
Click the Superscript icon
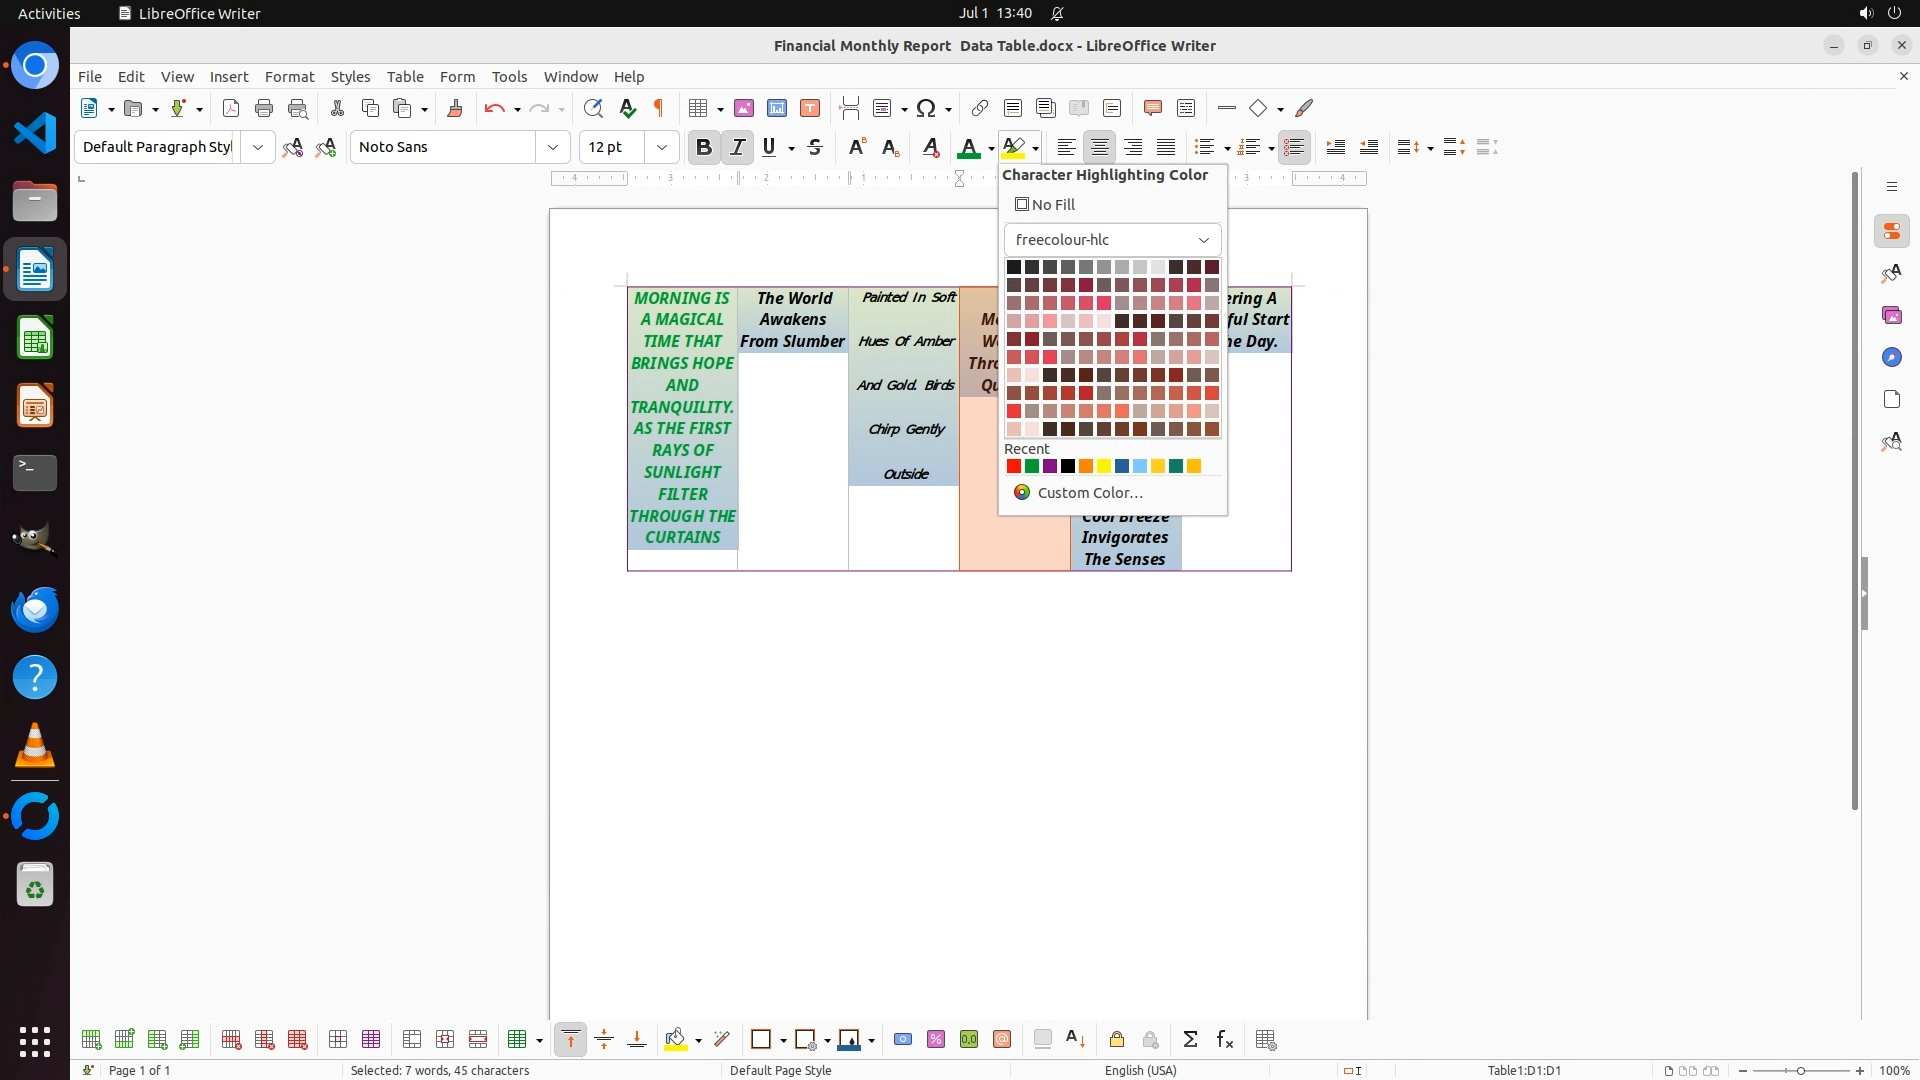(857, 148)
